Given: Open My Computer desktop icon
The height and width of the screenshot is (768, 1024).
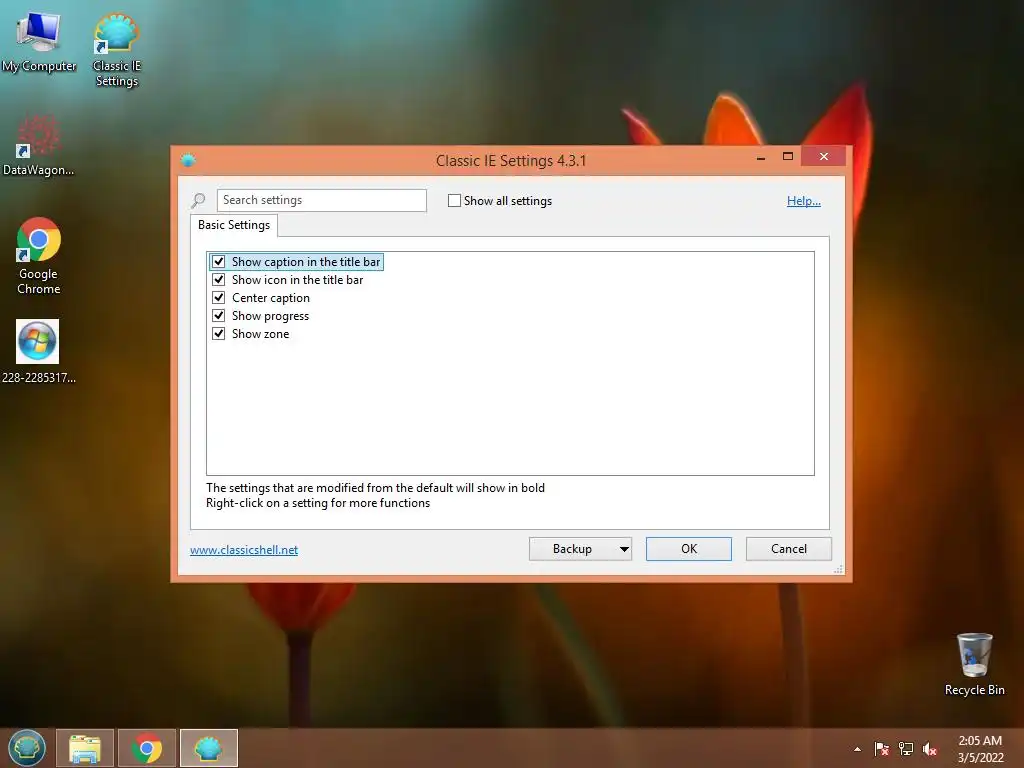Looking at the screenshot, I should [x=39, y=42].
